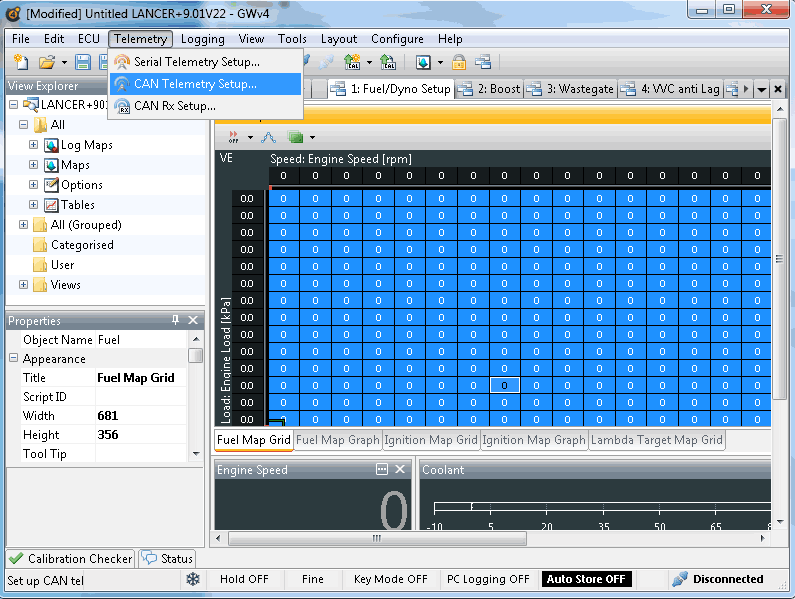Click the padlock icon in the toolbar
The height and width of the screenshot is (599, 795).
pos(459,63)
